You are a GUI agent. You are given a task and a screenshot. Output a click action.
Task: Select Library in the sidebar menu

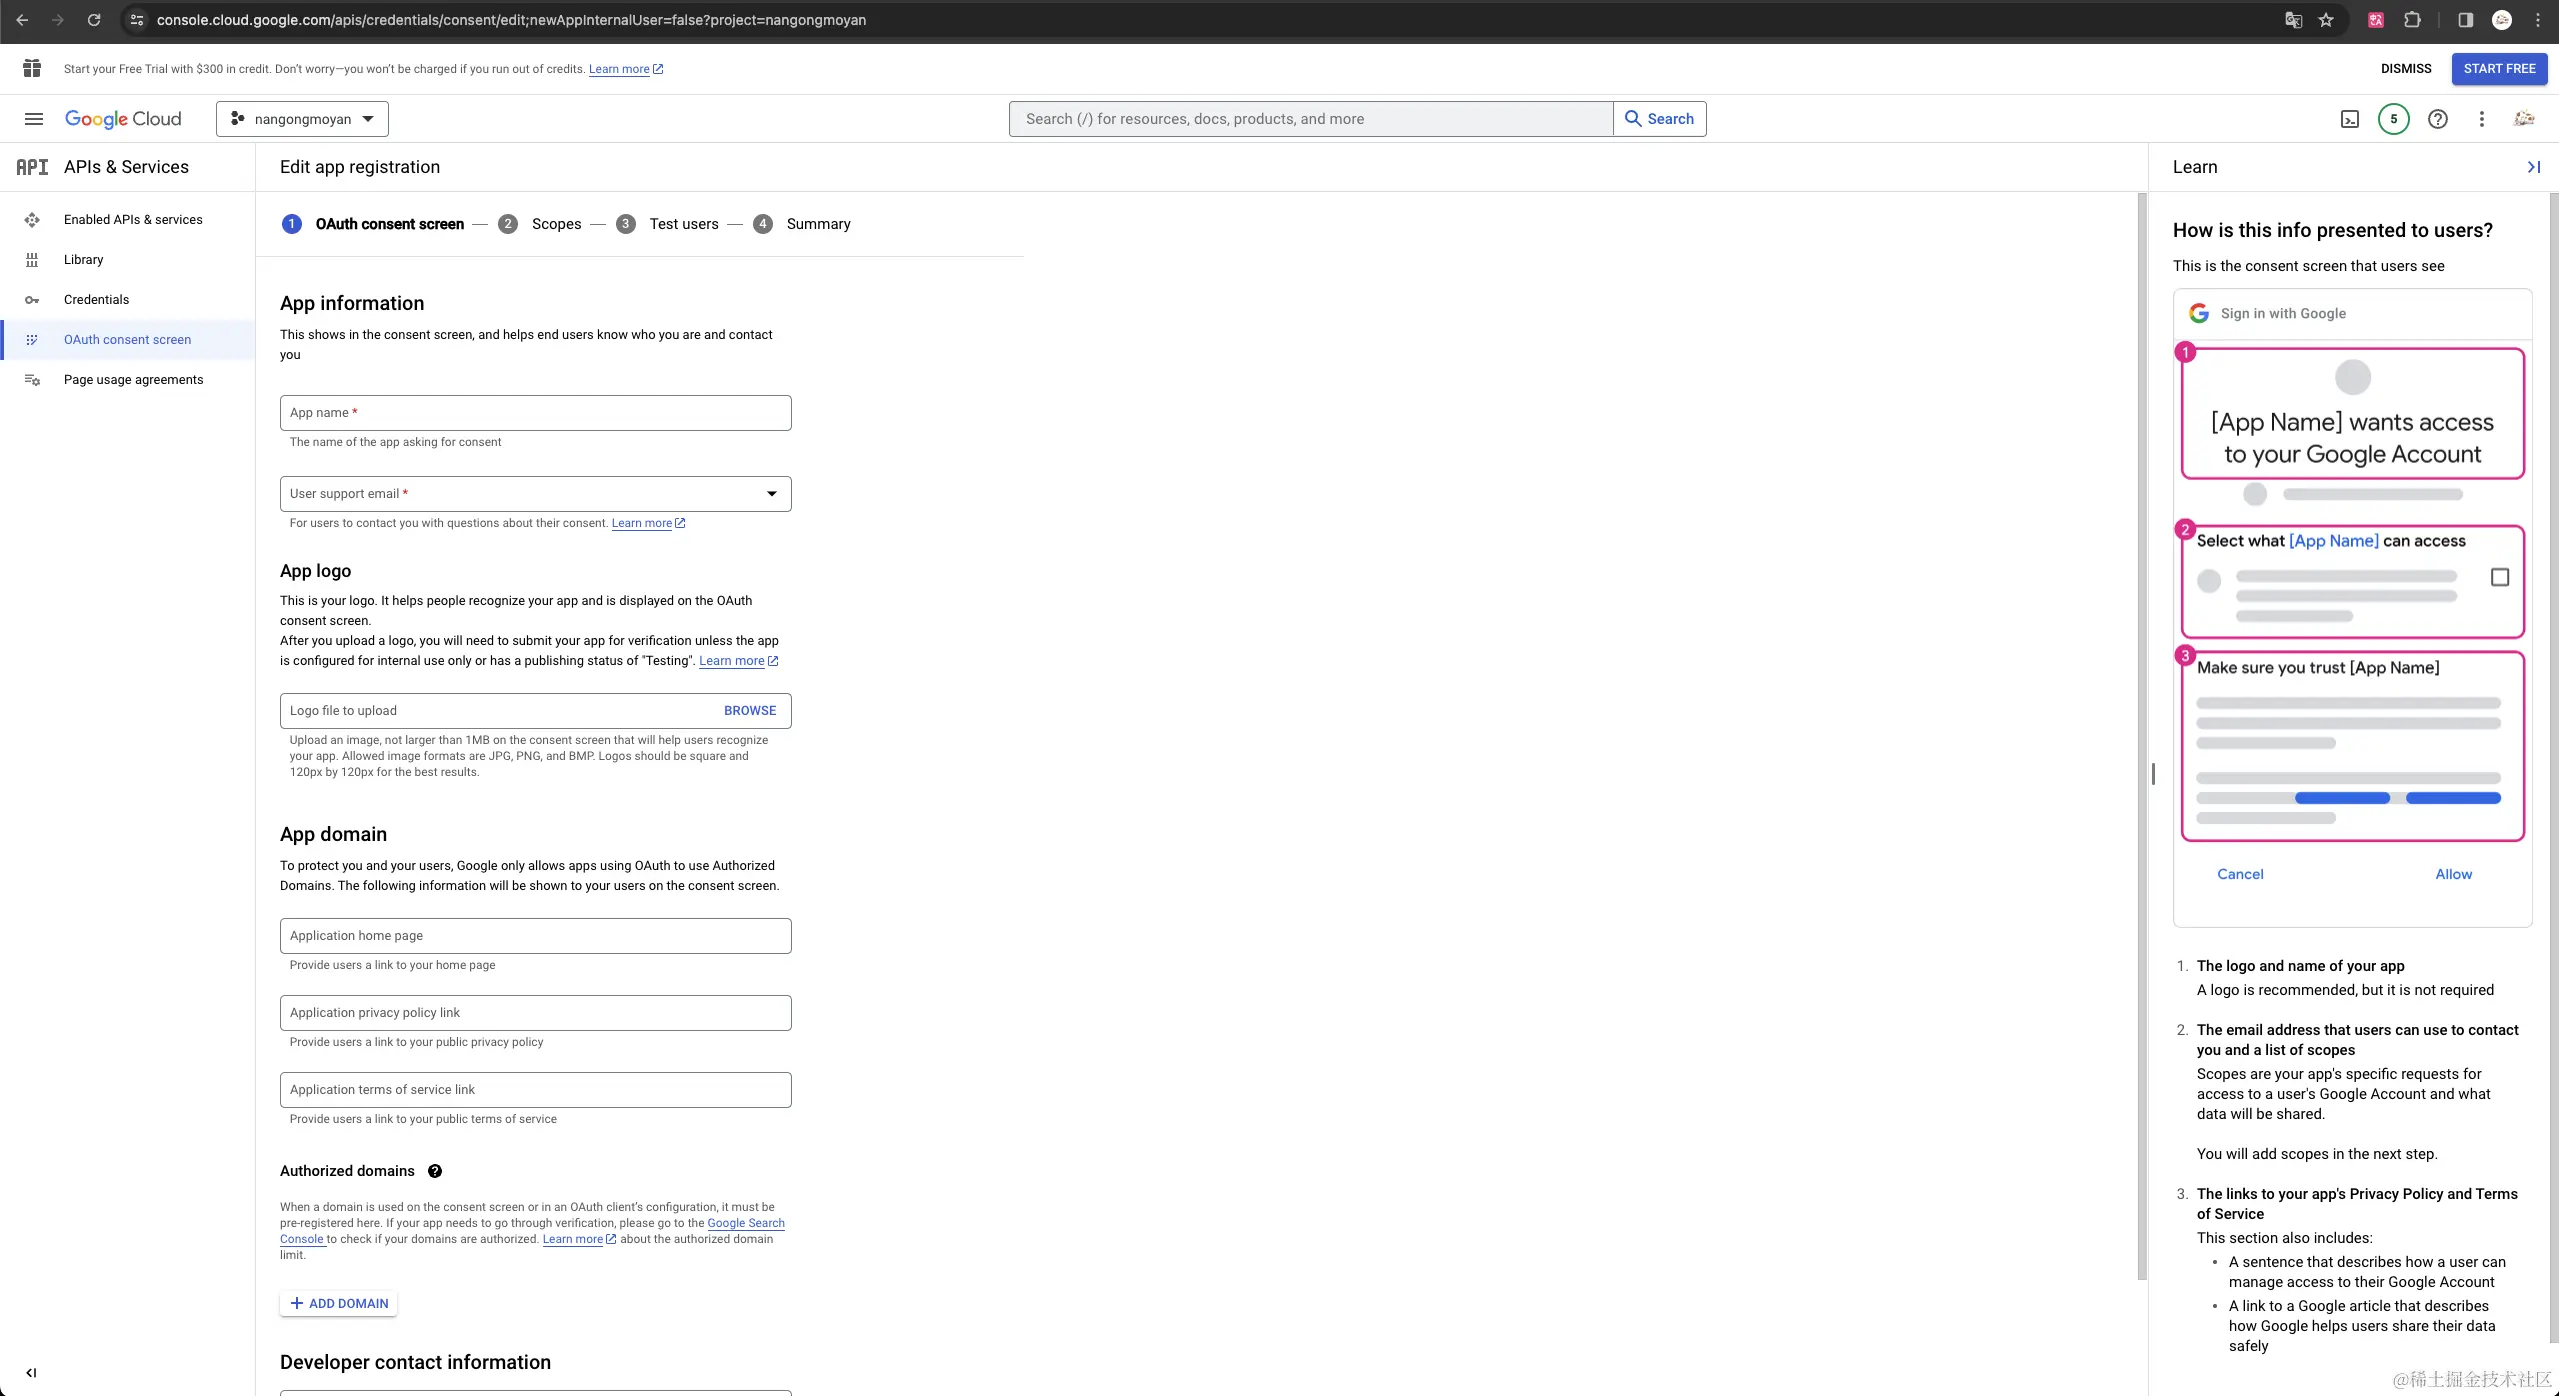click(83, 260)
